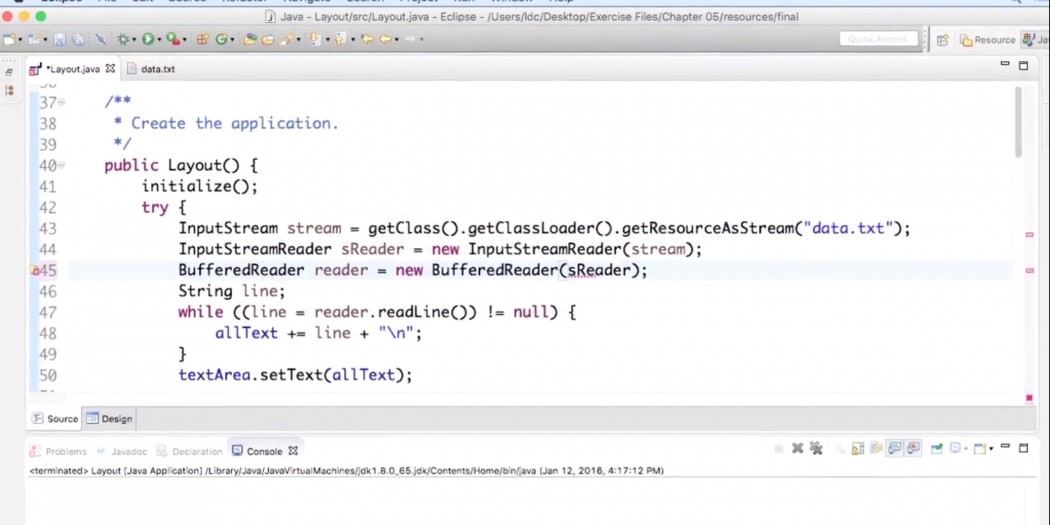Open the New Java Class dropdown arrow
1050x525 pixels.
(232, 40)
